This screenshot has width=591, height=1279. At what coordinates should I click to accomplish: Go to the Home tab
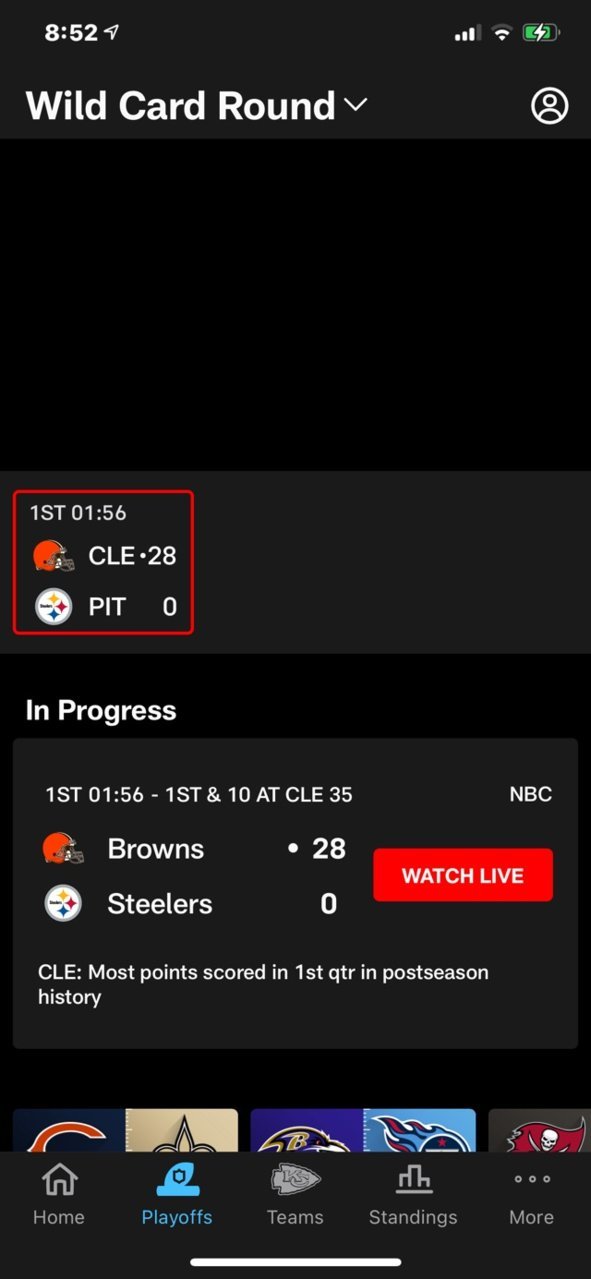click(x=59, y=1194)
